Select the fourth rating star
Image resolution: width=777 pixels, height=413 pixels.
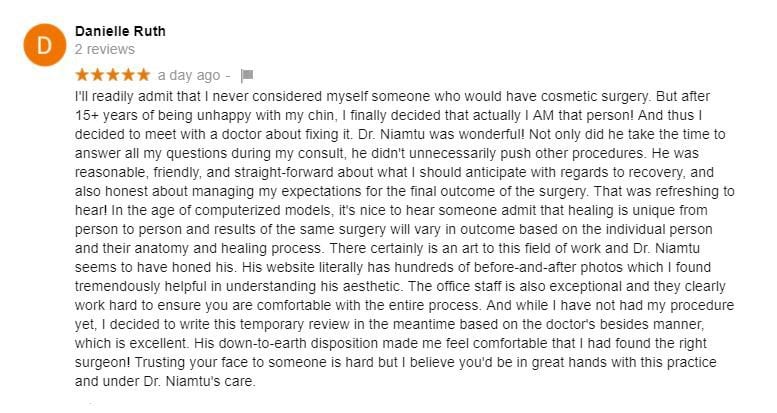click(128, 75)
